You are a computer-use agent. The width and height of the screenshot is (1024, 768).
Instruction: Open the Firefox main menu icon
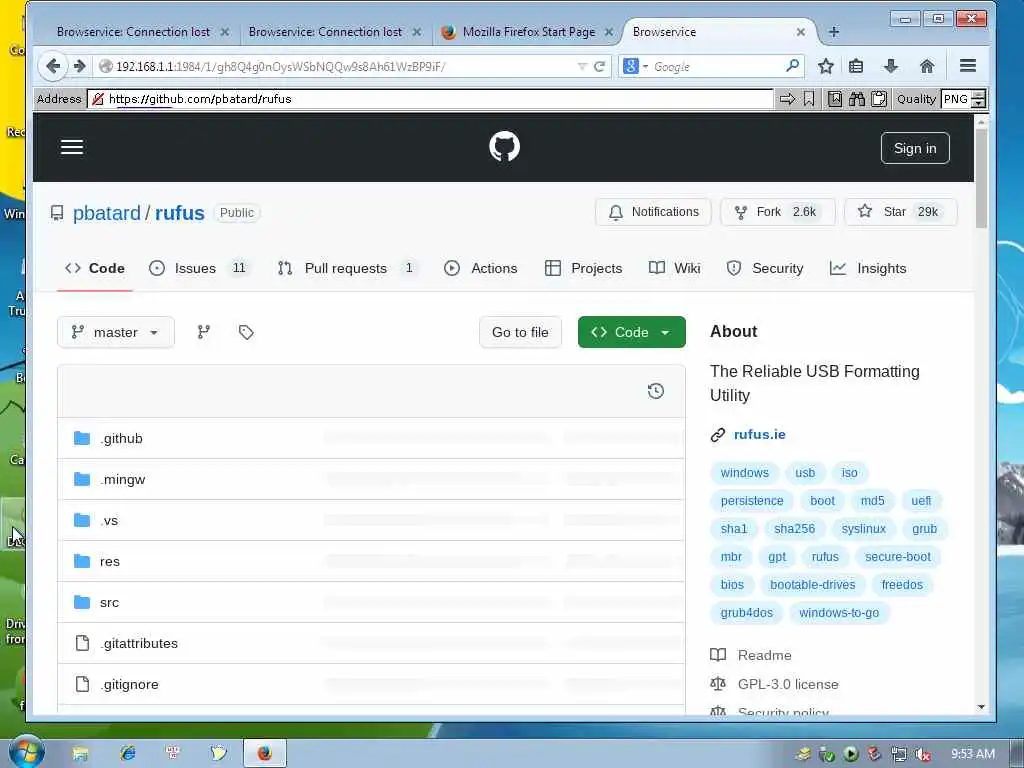coord(968,66)
